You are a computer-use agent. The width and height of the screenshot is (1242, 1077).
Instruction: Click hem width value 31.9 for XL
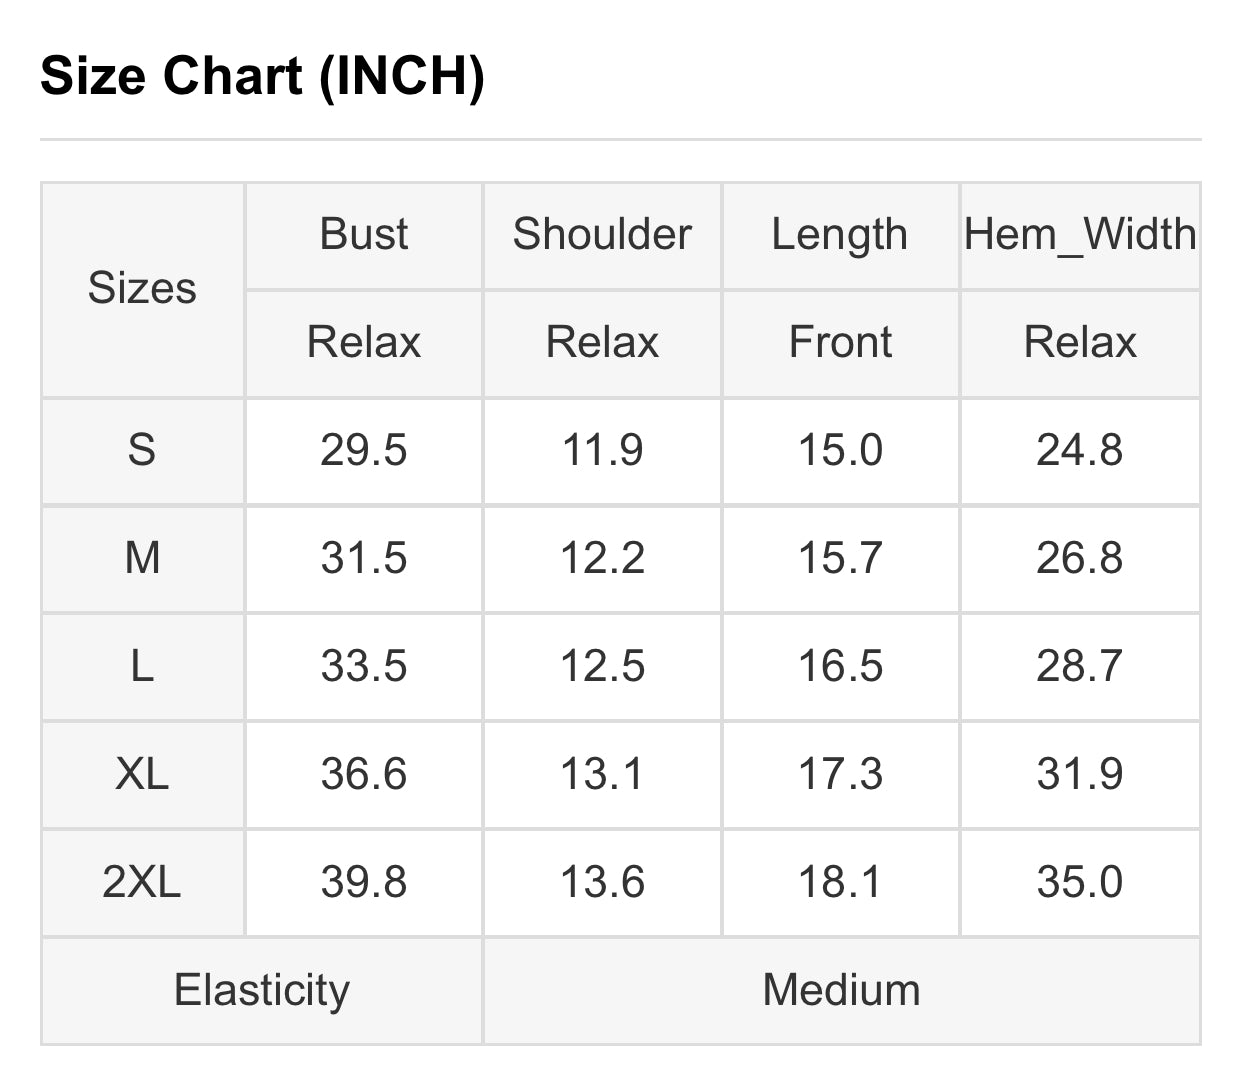coord(1080,774)
